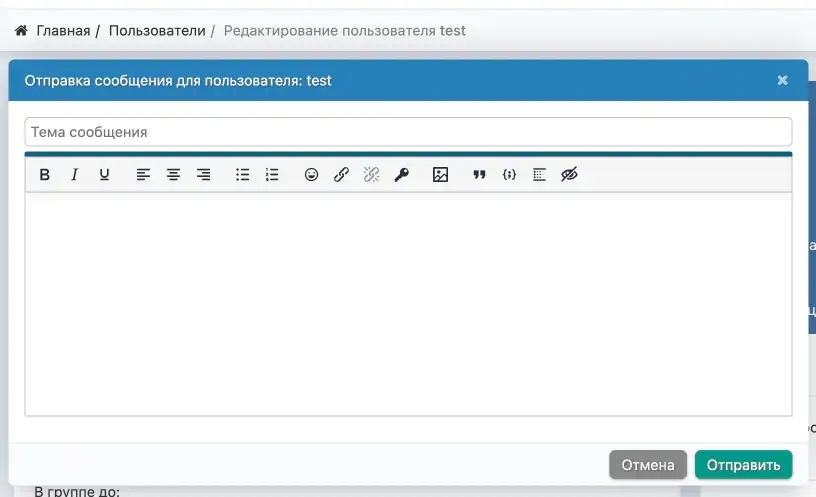Focus the Тема сообщения input field
Image resolution: width=816 pixels, height=497 pixels.
tap(409, 132)
